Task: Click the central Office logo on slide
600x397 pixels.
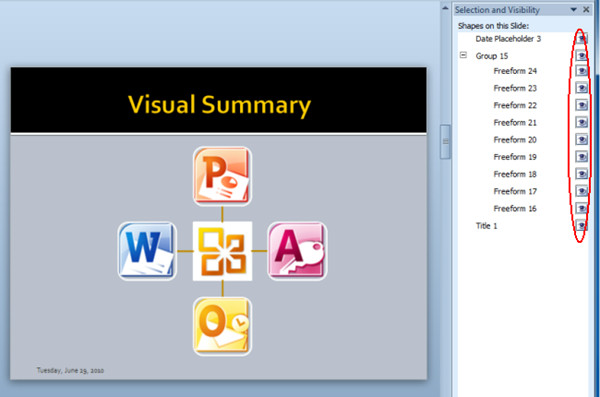Action: pyautogui.click(x=222, y=251)
